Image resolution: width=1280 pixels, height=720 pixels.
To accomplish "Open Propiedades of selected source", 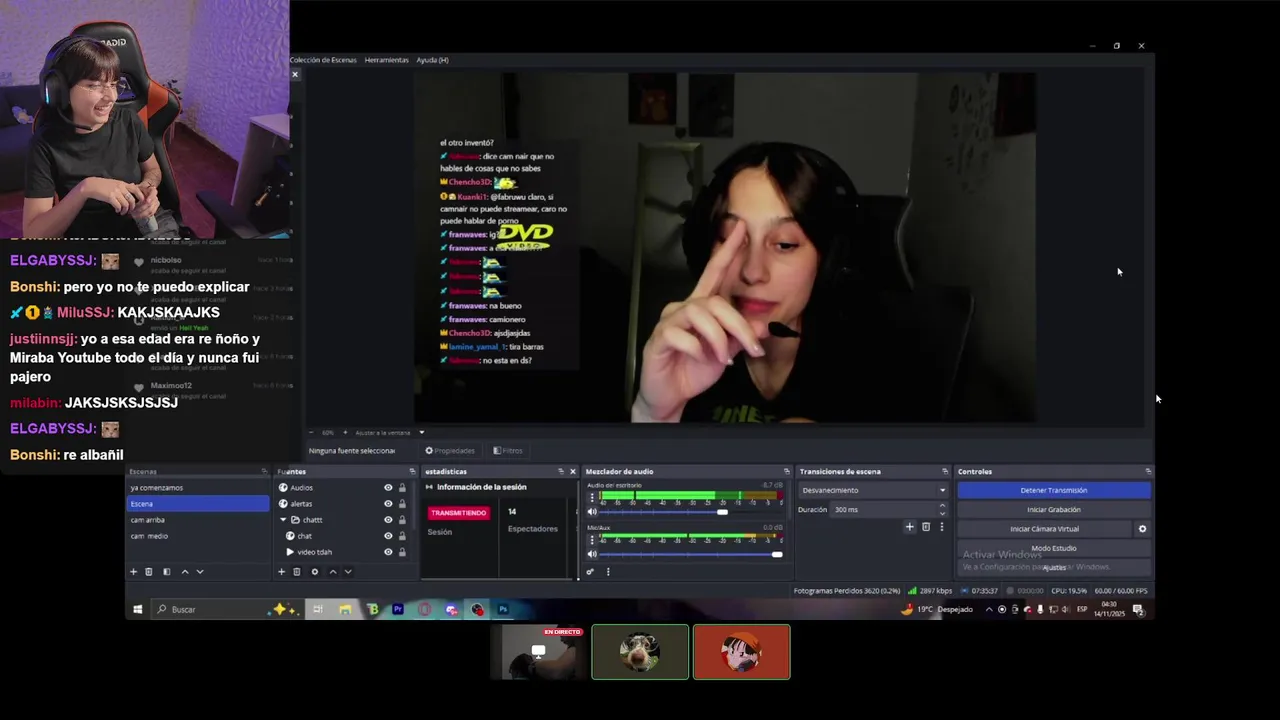I will pos(450,451).
